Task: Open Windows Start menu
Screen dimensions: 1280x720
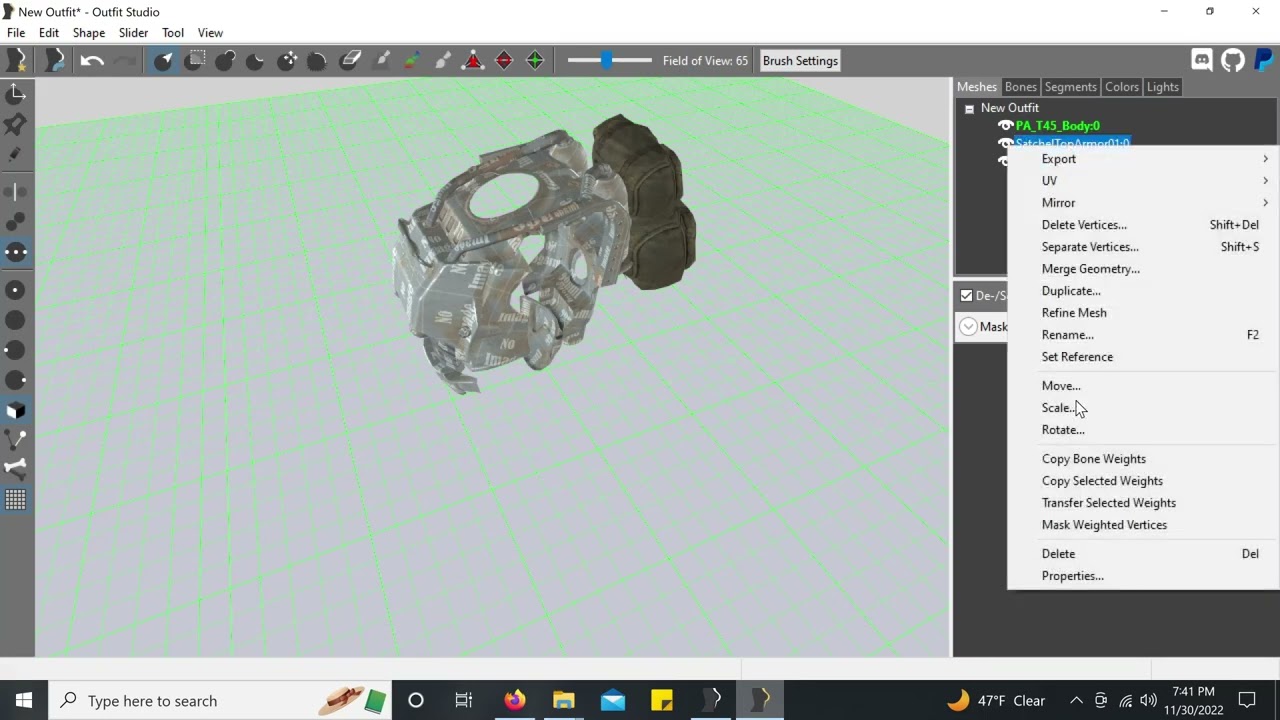Action: (24, 700)
